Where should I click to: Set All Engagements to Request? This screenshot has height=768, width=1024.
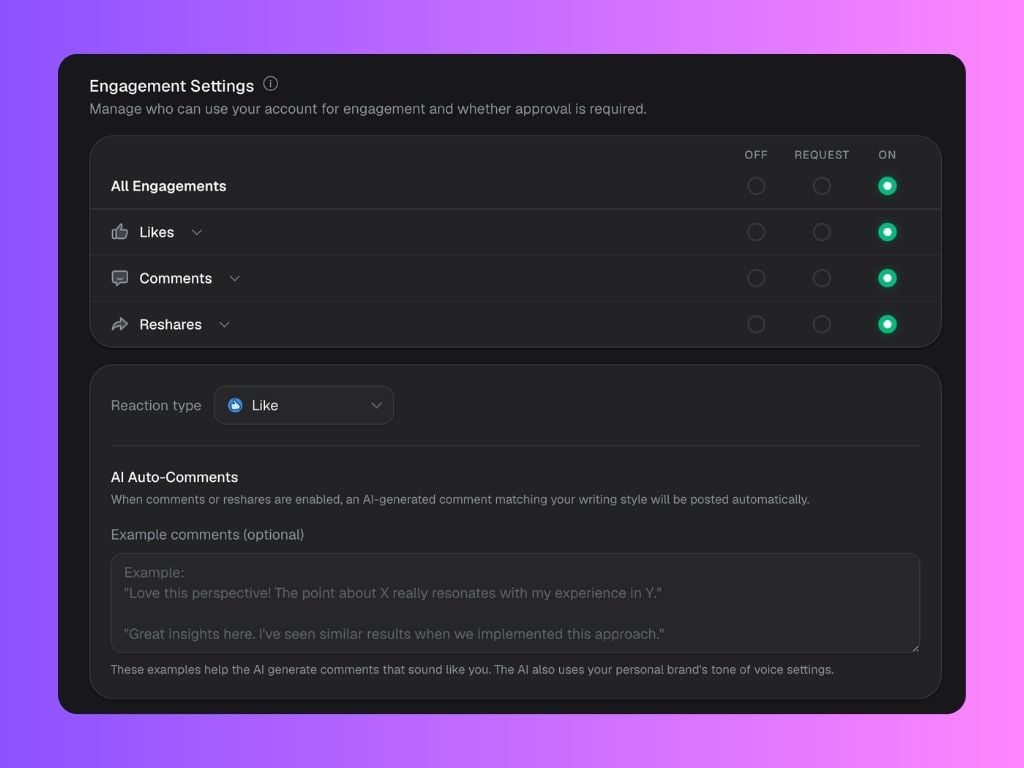[822, 186]
